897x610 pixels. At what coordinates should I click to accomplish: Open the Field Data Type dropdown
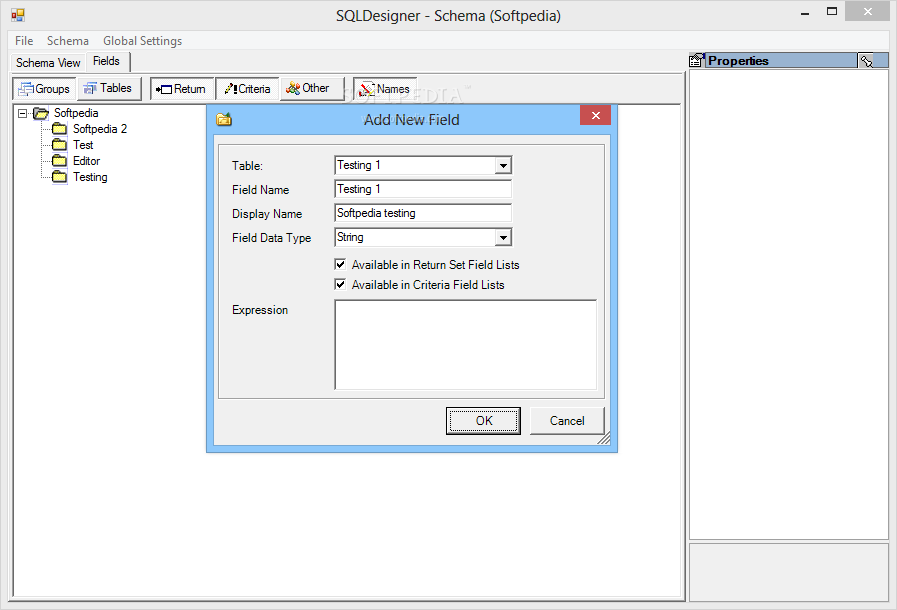503,237
